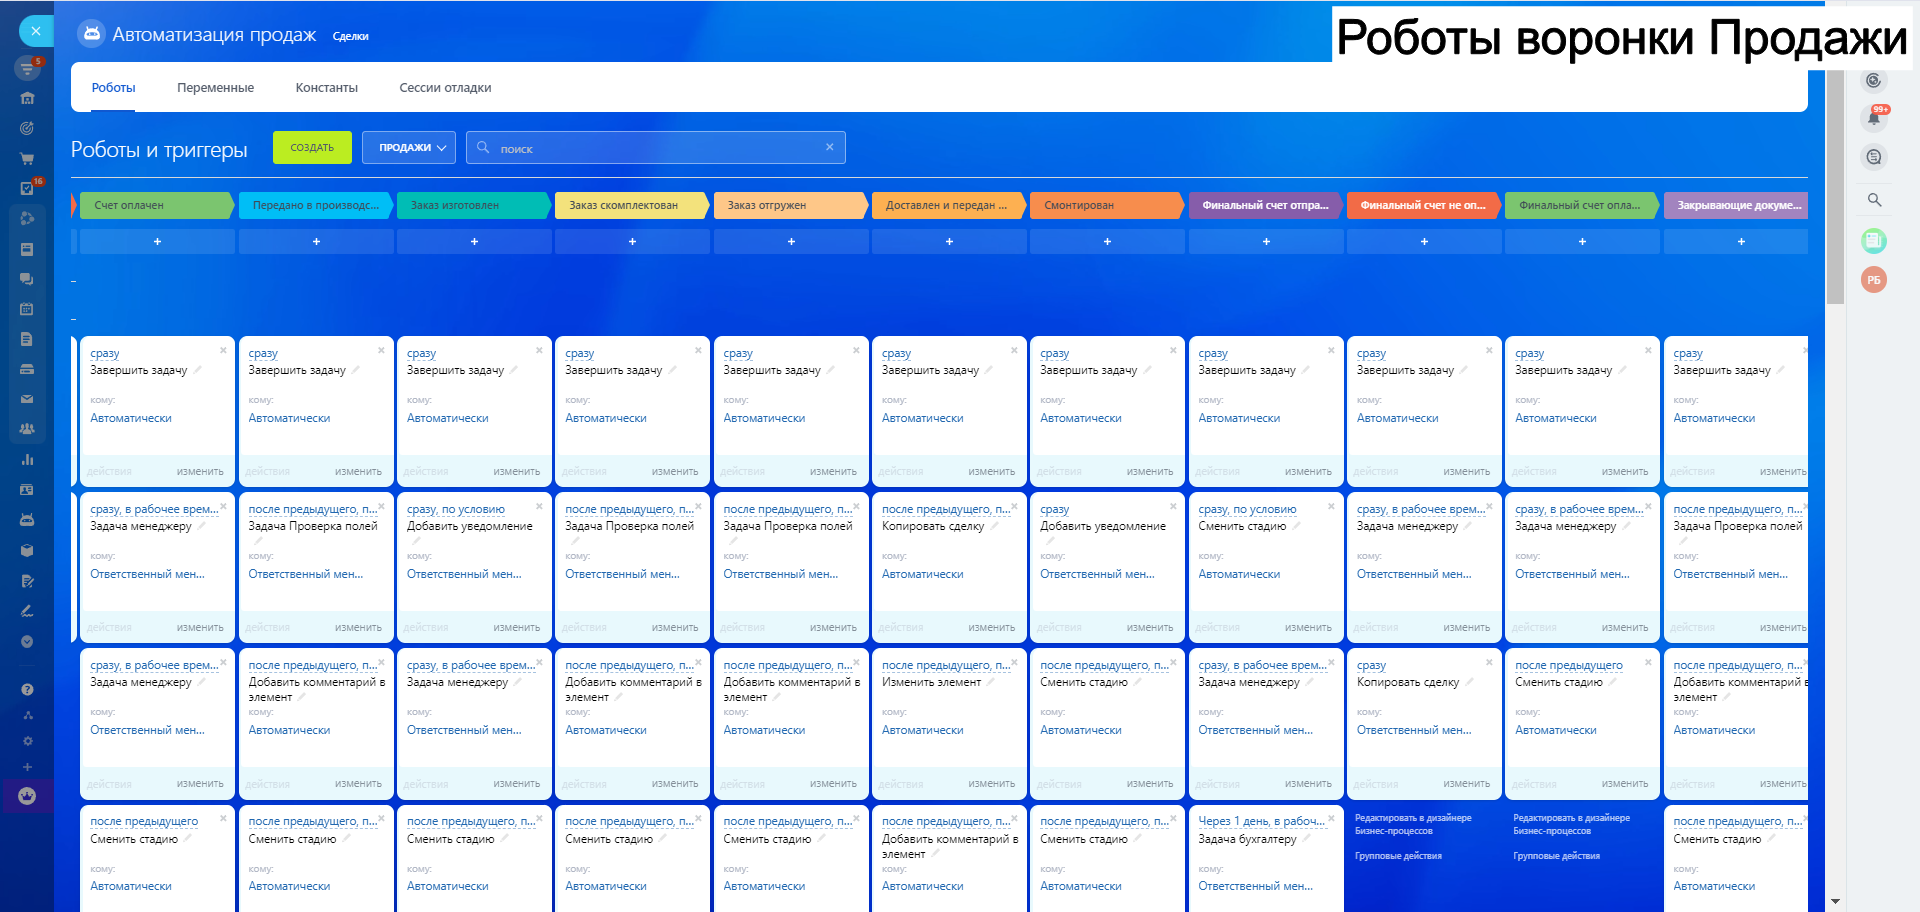Expand the sidebar's round chevron-down item

(27, 641)
